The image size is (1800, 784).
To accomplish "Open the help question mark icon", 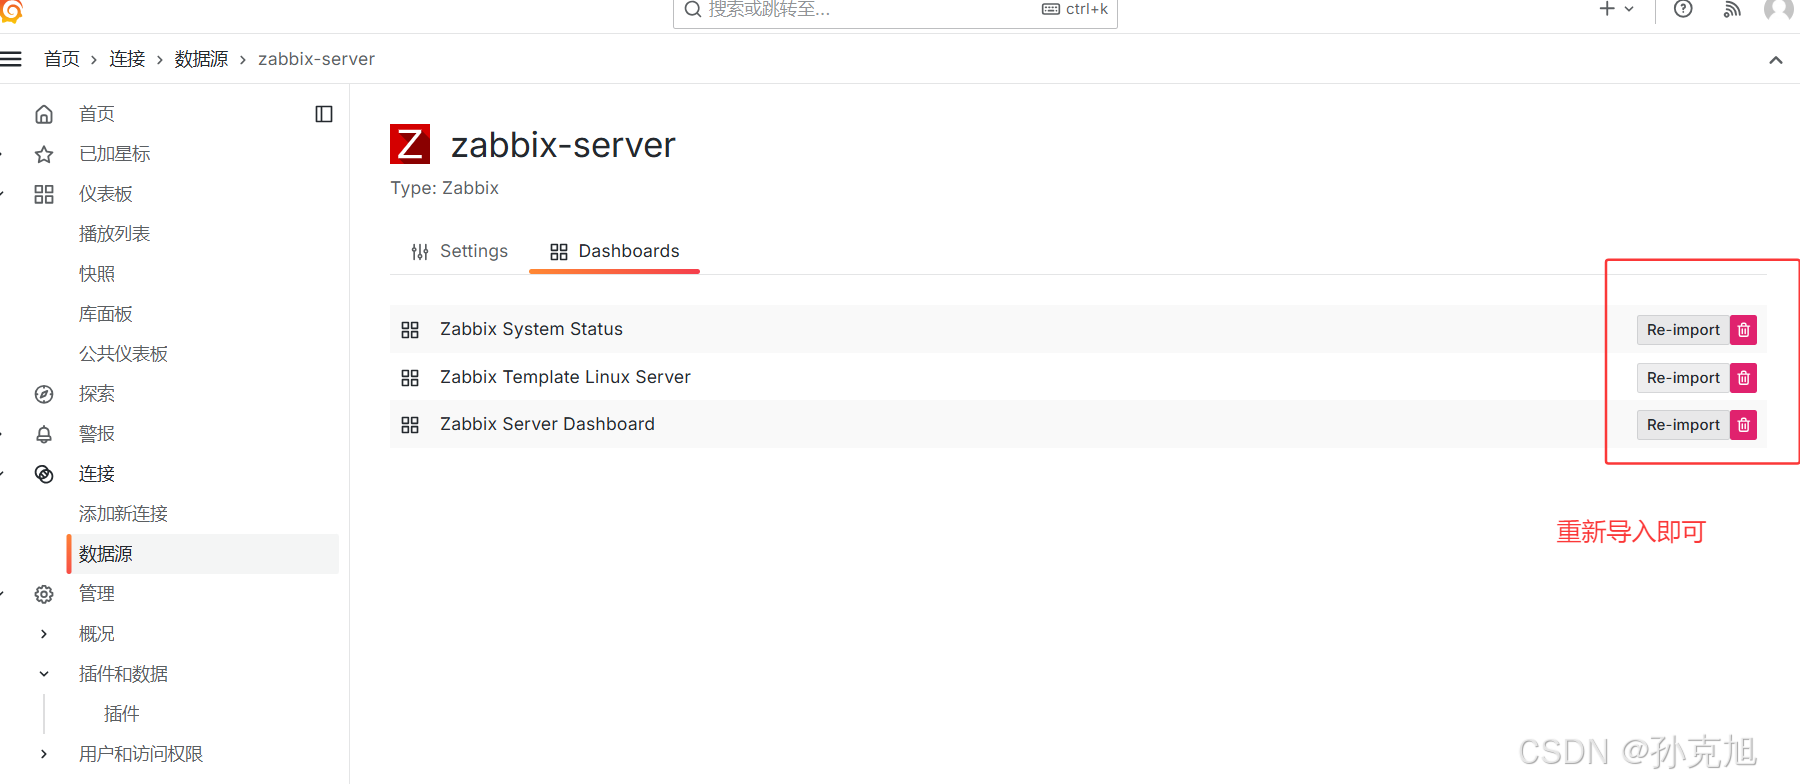I will pyautogui.click(x=1683, y=9).
